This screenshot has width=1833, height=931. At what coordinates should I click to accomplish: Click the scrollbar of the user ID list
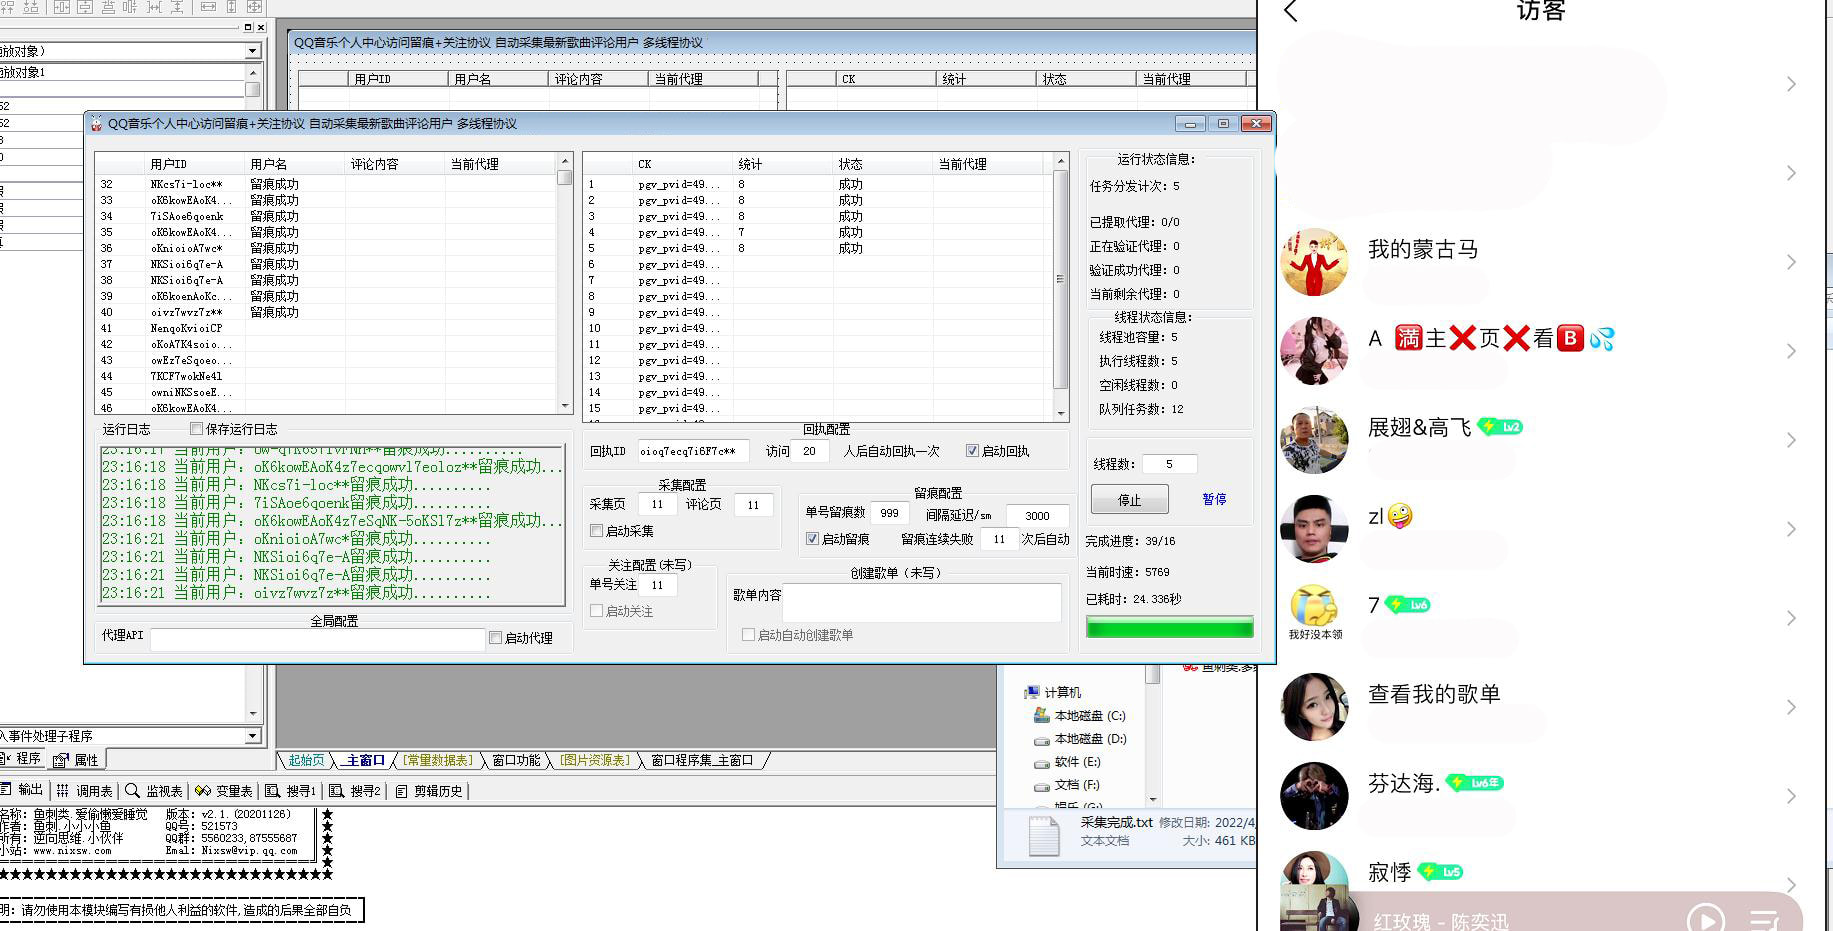pos(565,283)
